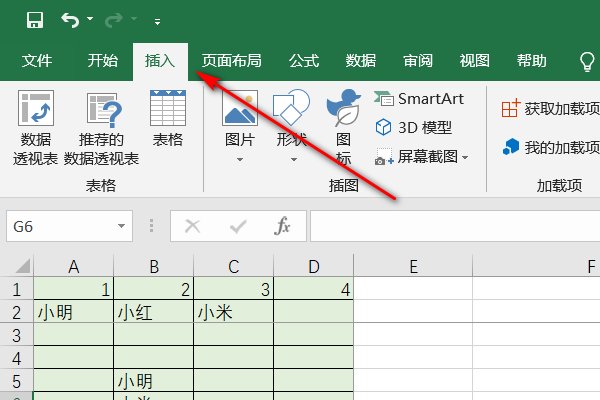600x400 pixels.
Task: Click cell A1 containing 1
Action: (x=74, y=289)
